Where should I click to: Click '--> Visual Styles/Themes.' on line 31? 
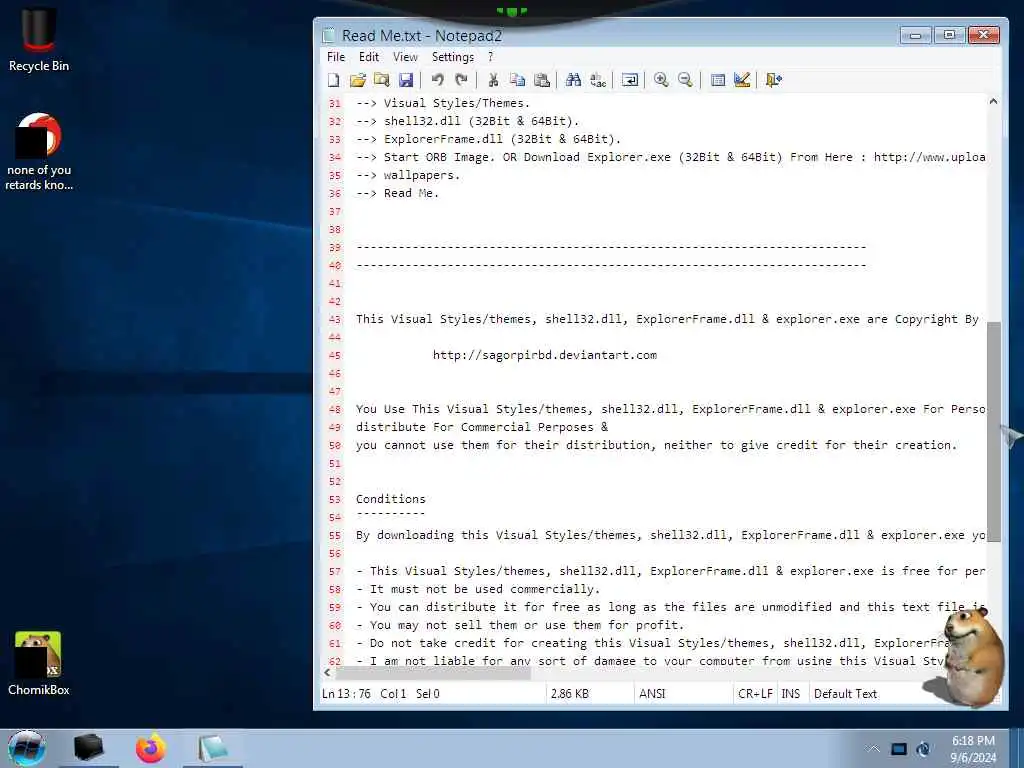[443, 103]
